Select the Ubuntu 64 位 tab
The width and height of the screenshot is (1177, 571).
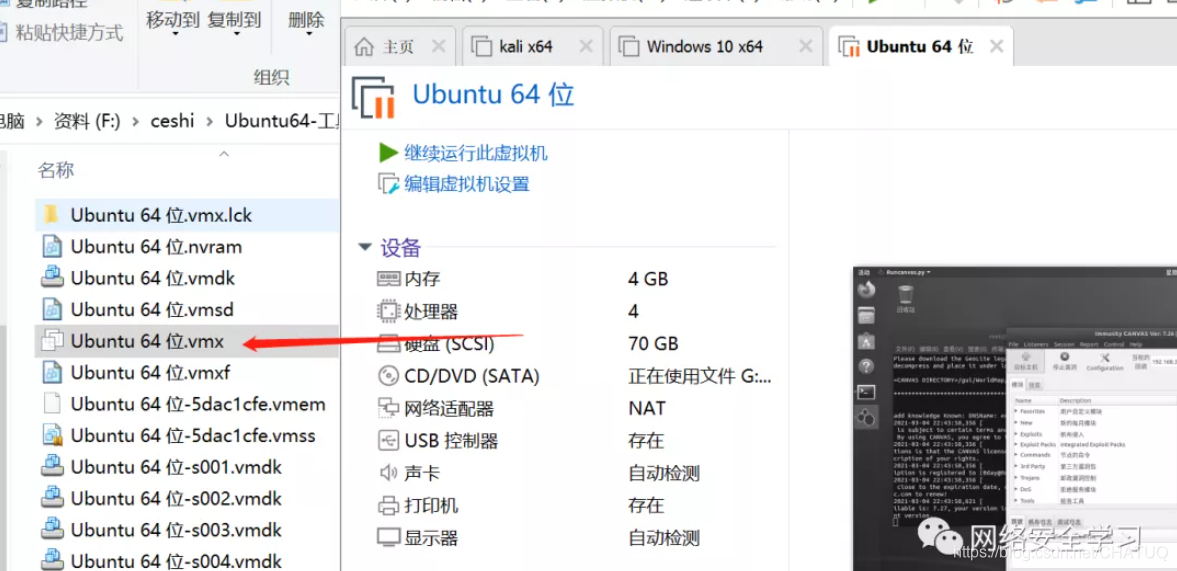coord(920,47)
